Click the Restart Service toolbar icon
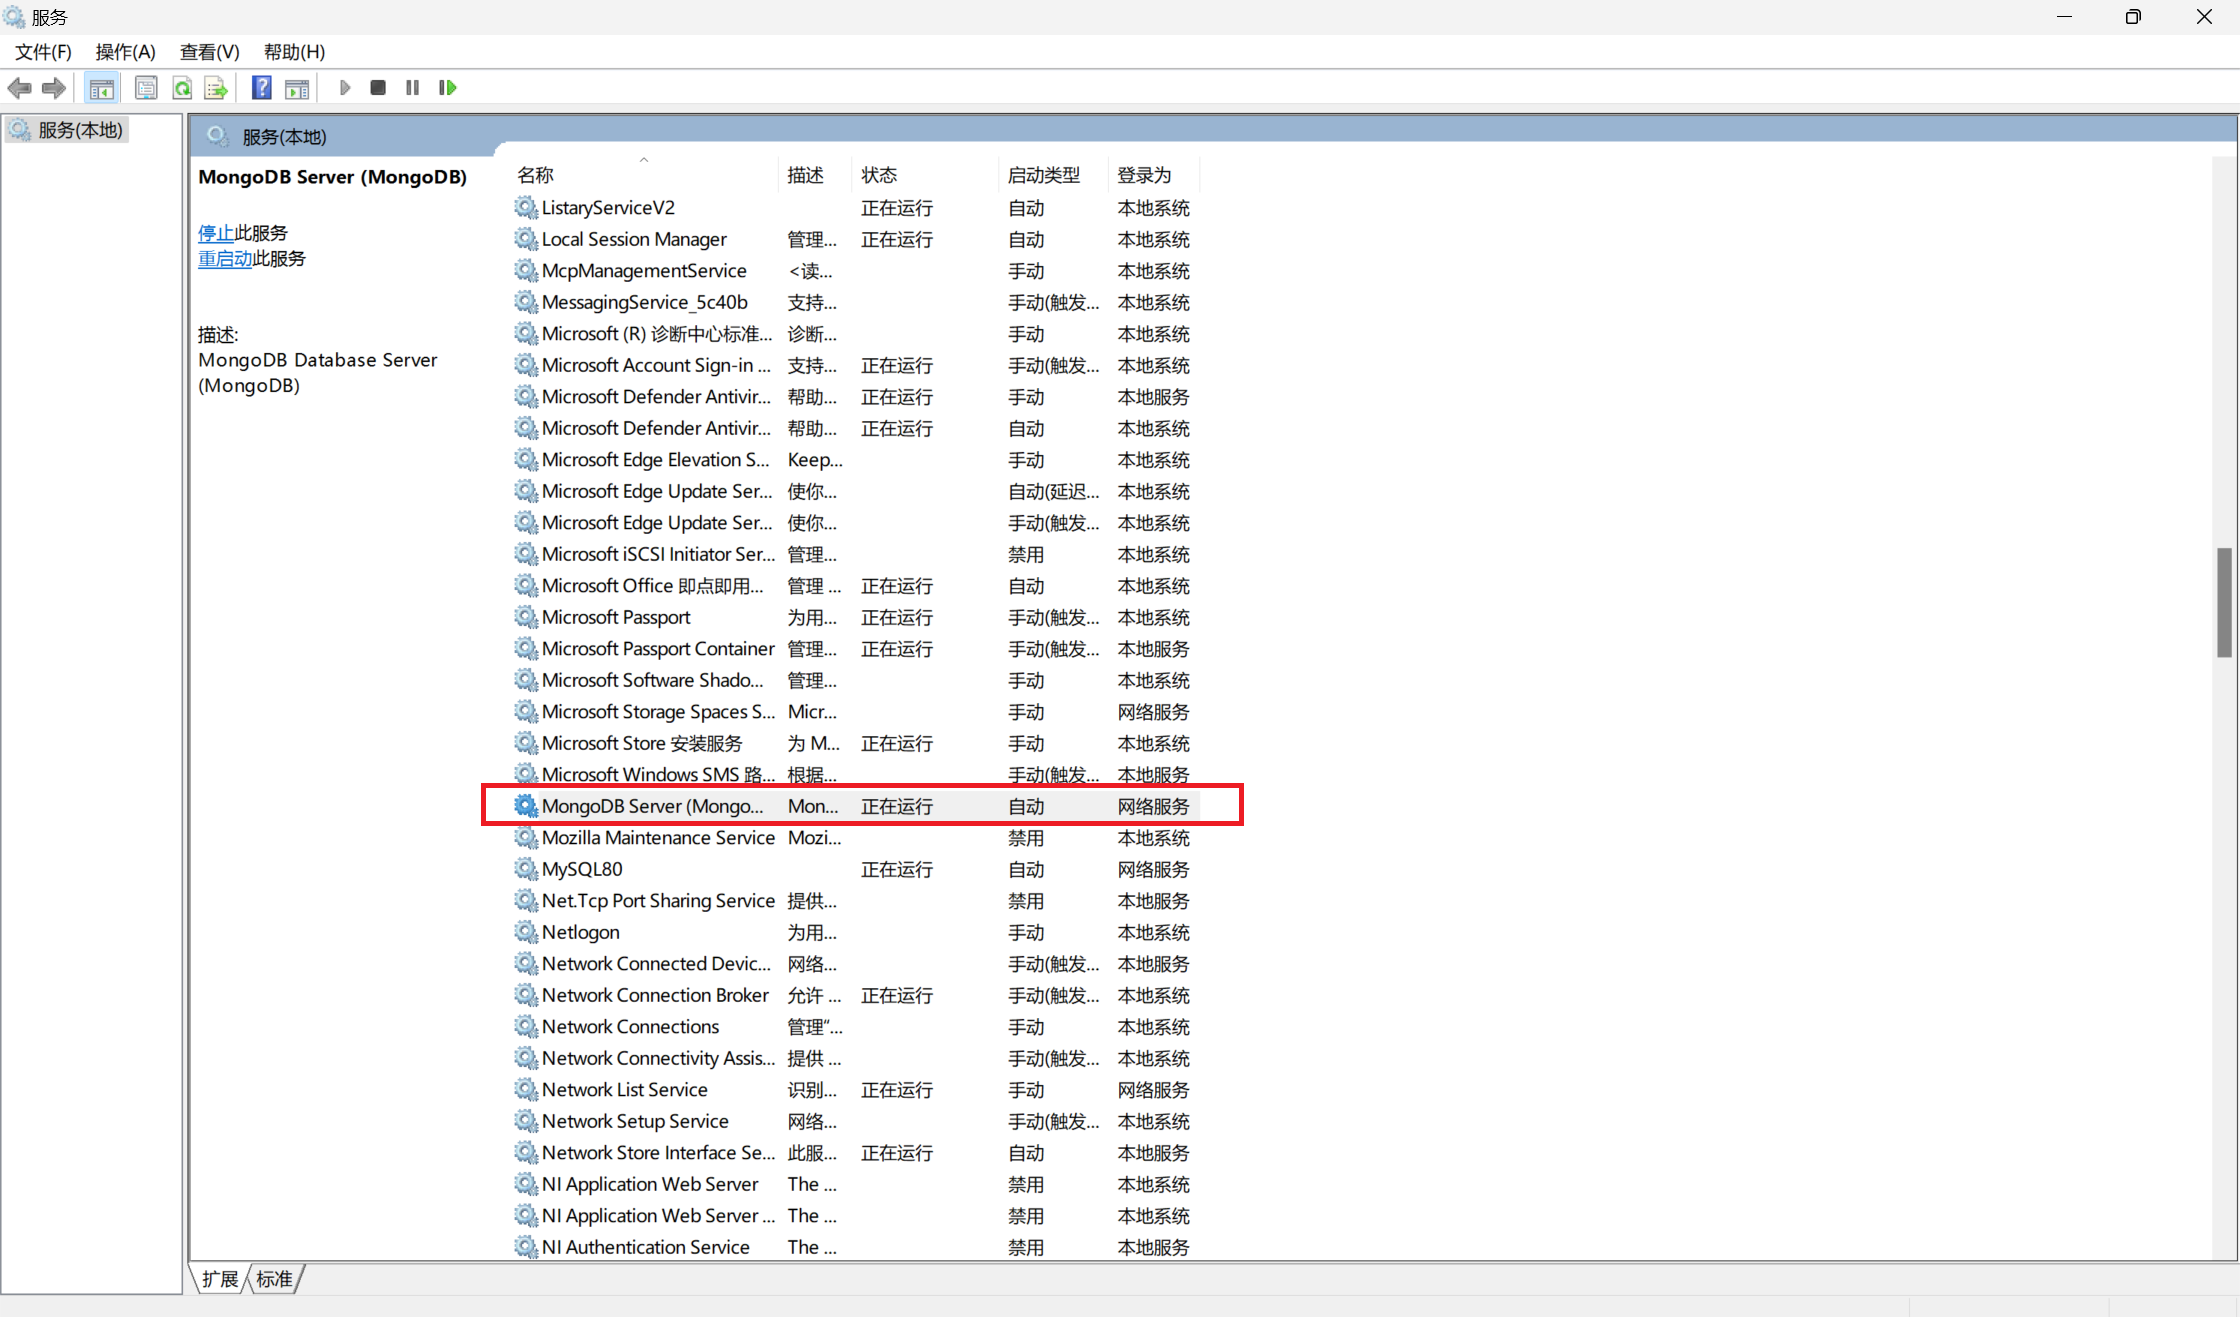 click(x=447, y=88)
